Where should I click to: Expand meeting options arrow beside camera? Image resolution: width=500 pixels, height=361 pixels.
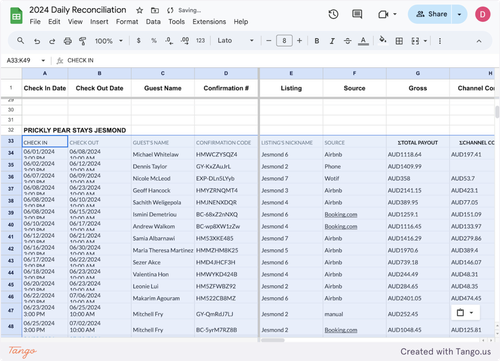395,14
